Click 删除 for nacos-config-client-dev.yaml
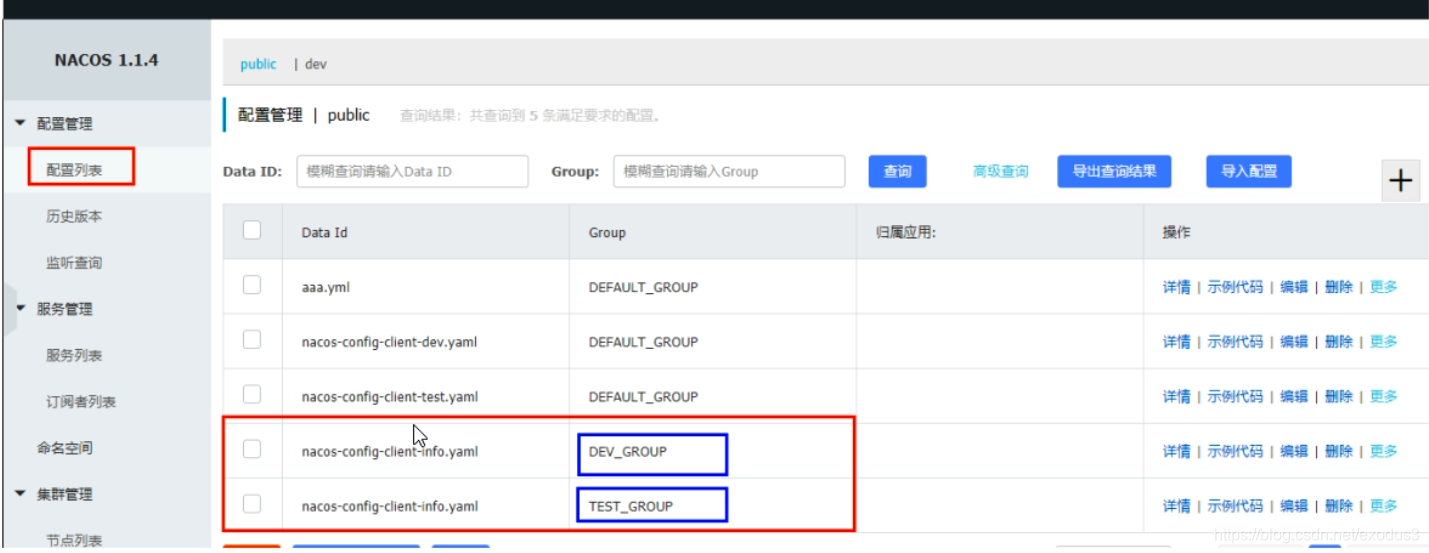This screenshot has height=553, width=1429. point(1339,341)
